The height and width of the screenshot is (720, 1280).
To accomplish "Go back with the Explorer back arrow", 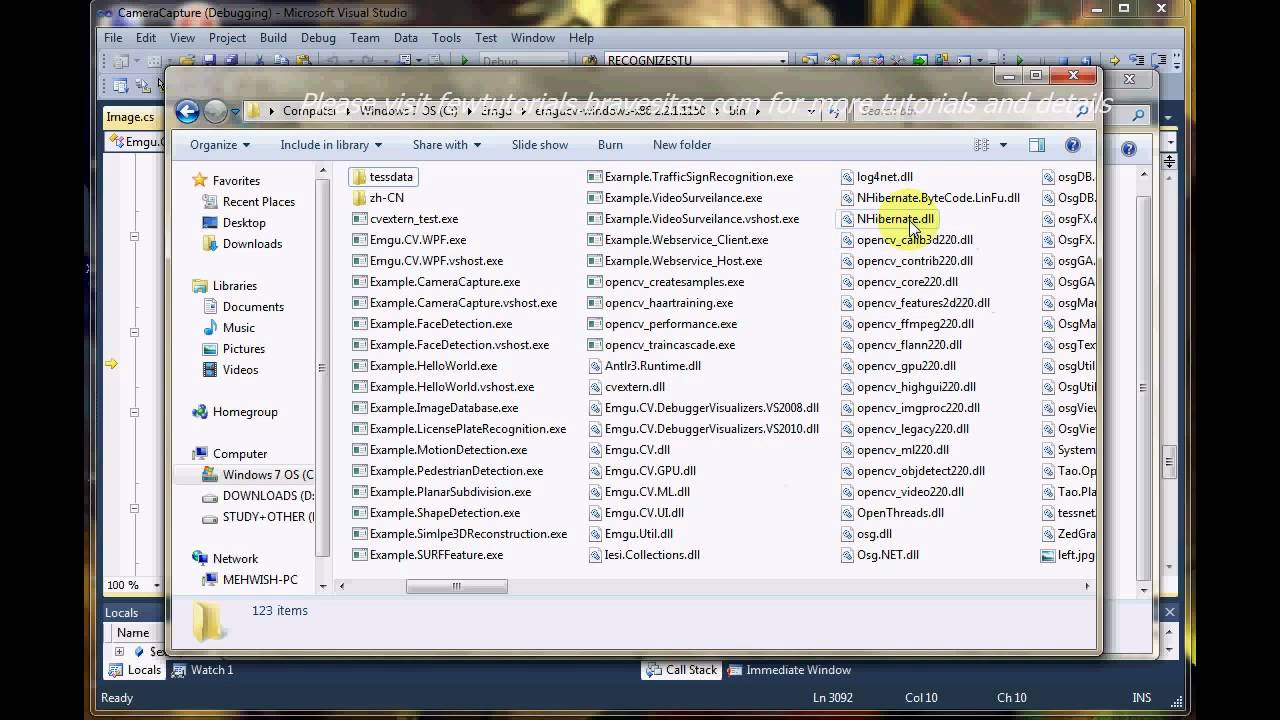I will pos(187,111).
